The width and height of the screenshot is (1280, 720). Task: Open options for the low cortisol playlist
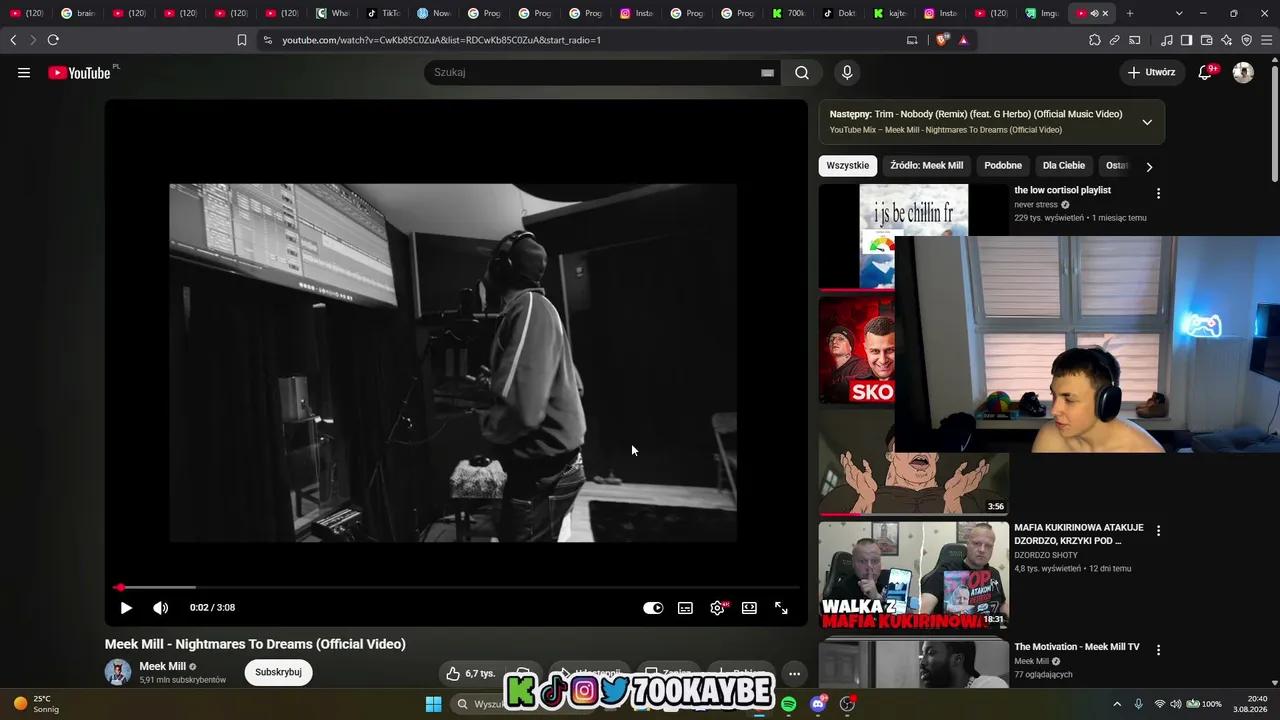point(1158,193)
